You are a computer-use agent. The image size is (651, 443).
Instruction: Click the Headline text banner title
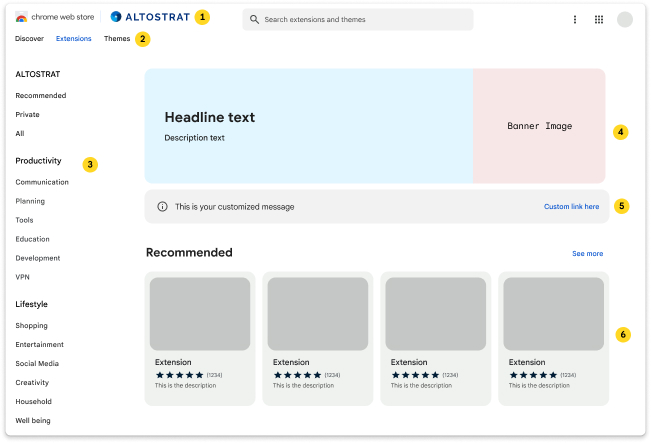pyautogui.click(x=210, y=117)
